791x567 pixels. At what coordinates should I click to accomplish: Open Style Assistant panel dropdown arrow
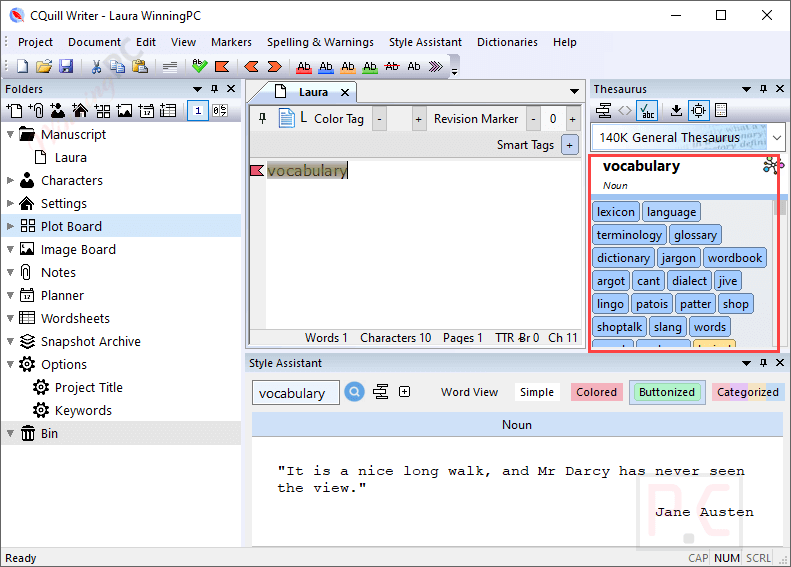(x=747, y=363)
